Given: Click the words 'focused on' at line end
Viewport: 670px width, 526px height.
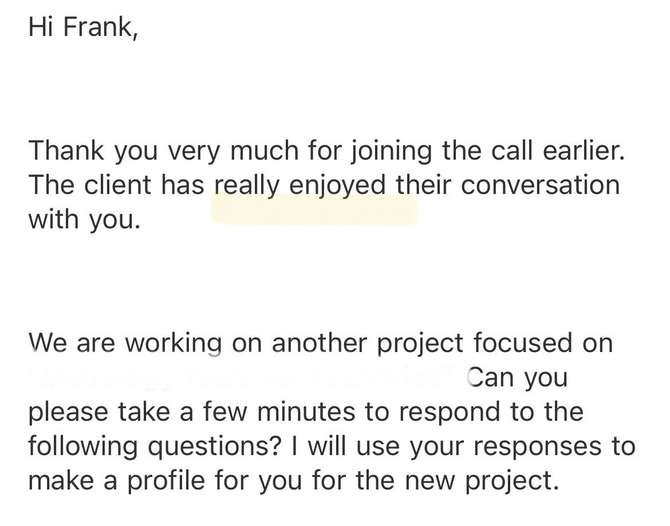Looking at the screenshot, I should (x=543, y=343).
